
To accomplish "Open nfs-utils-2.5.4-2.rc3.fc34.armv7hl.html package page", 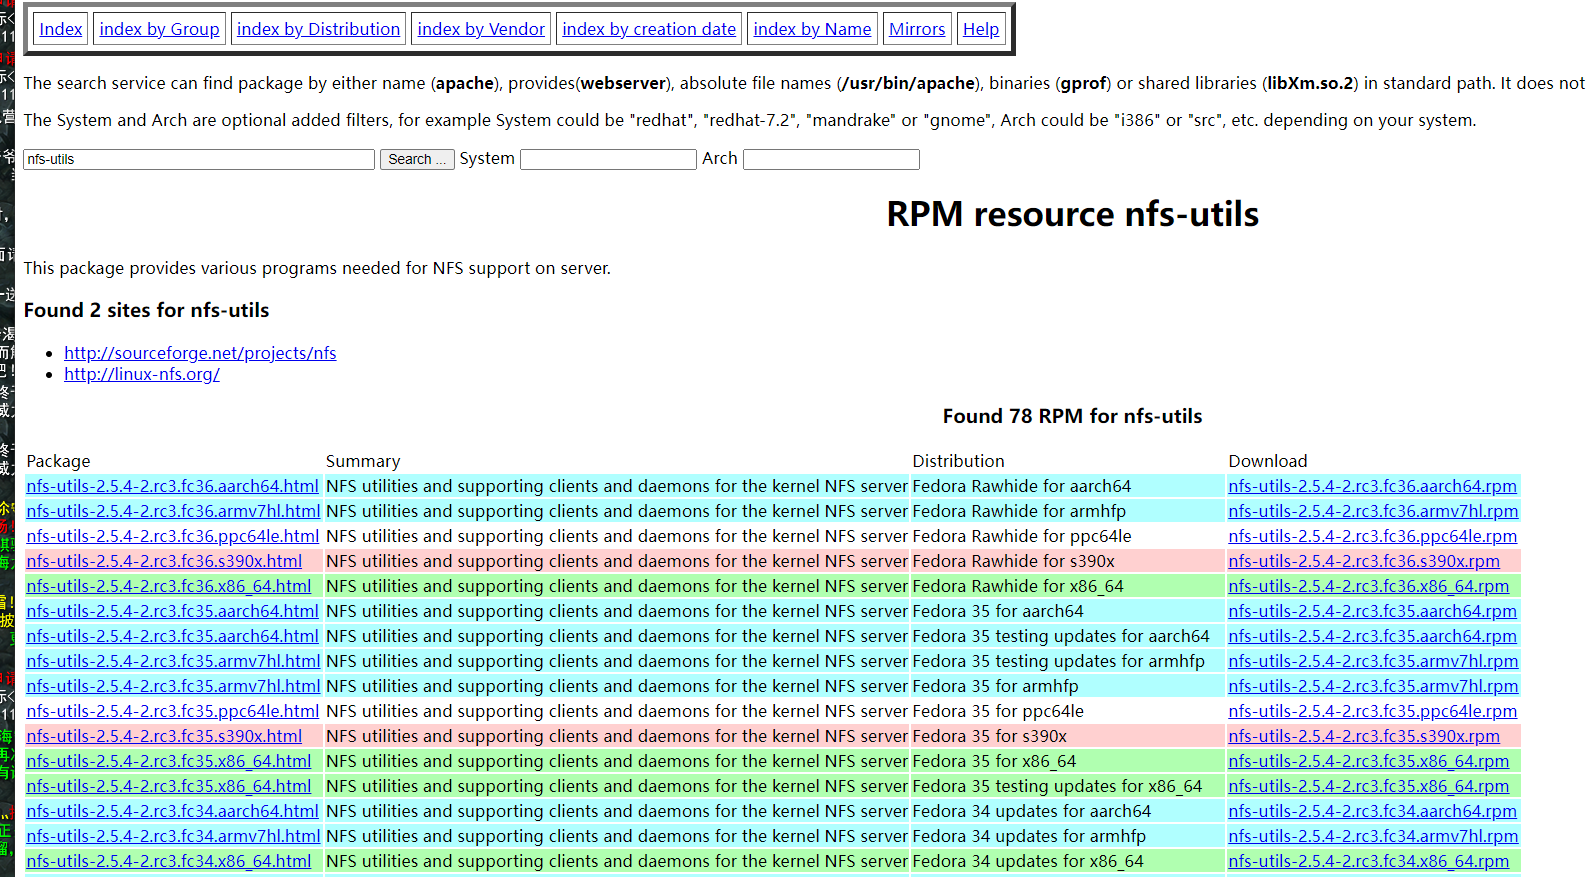I will pyautogui.click(x=173, y=836).
